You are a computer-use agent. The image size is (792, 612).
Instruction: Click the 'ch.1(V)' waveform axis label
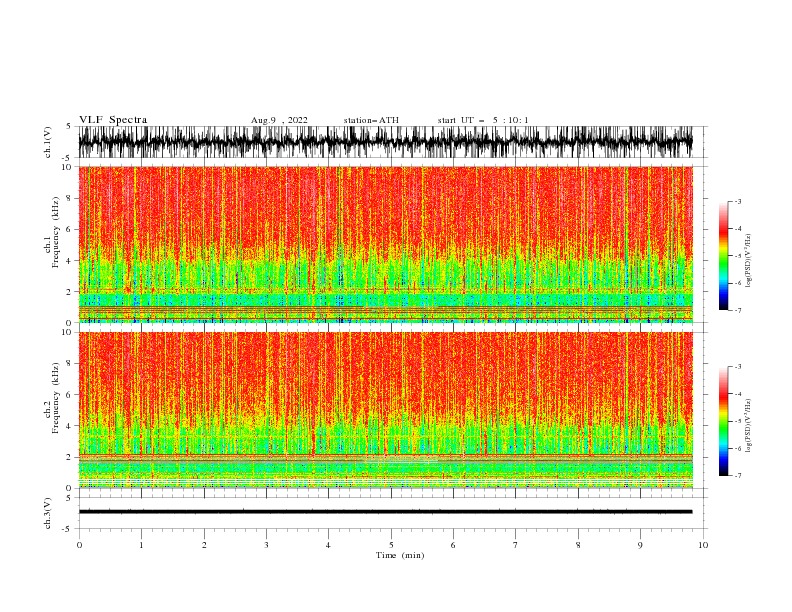tap(48, 142)
